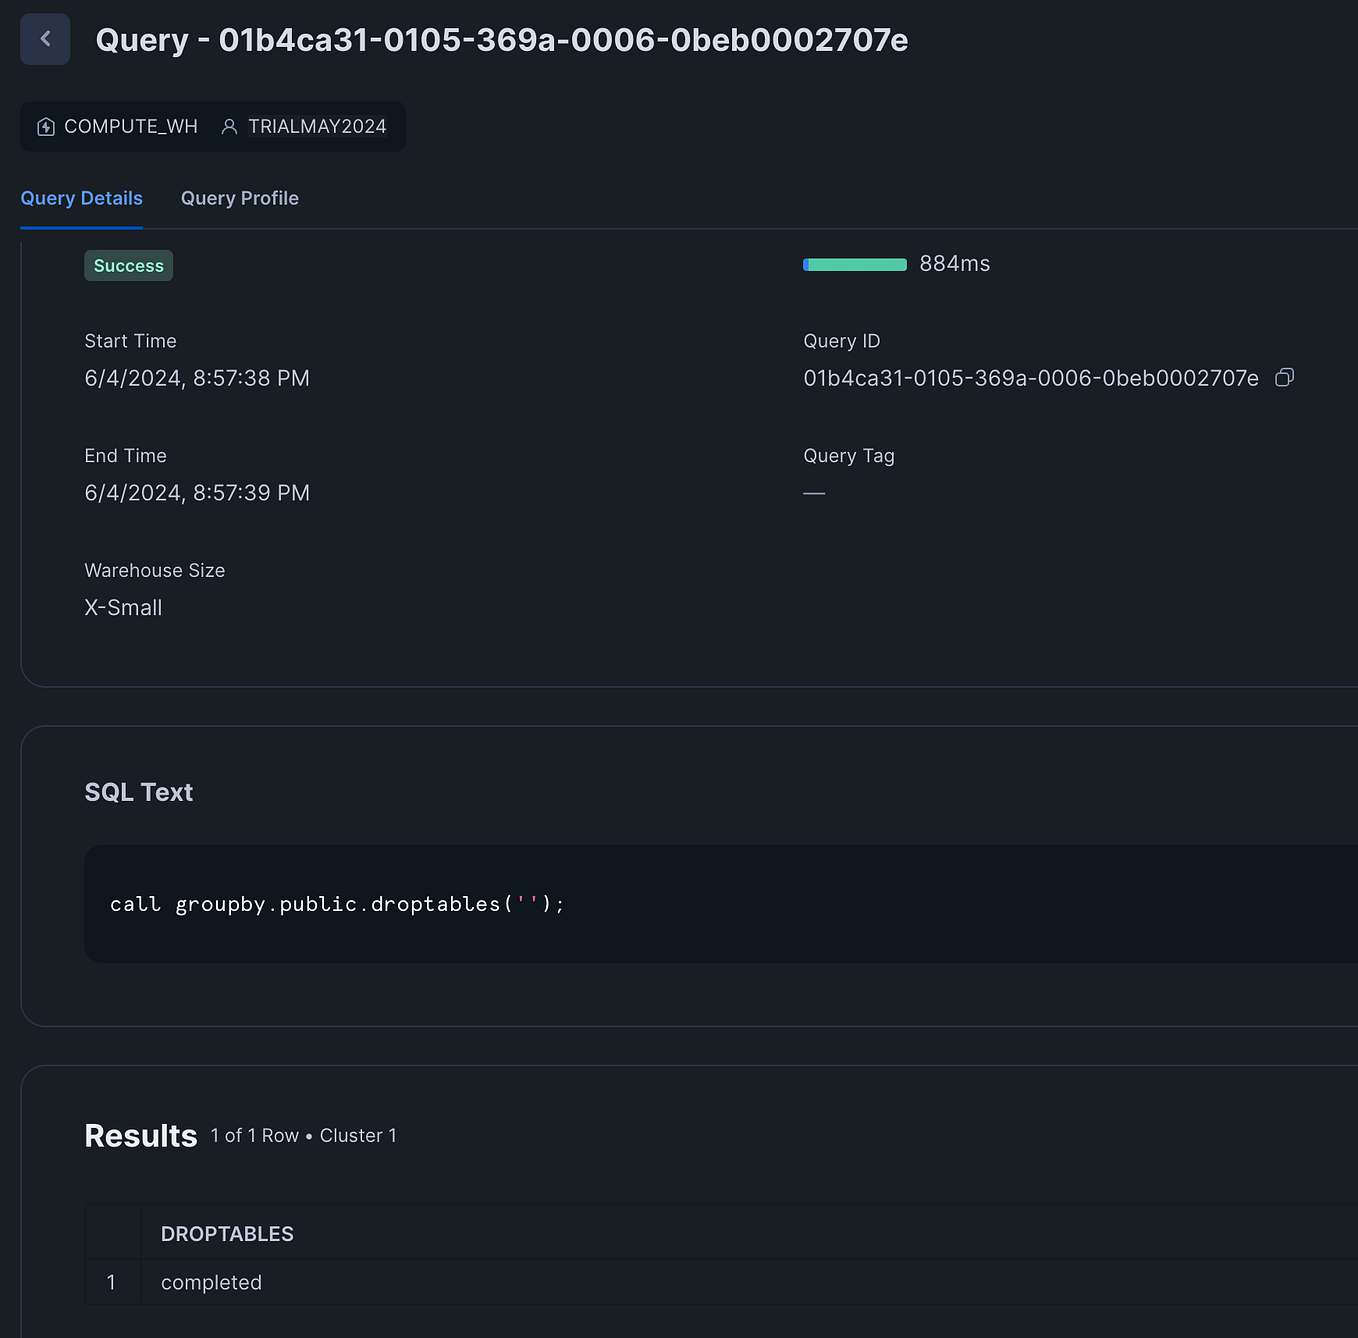
Task: Select the call groupby.public.droptables statement
Action: [x=337, y=903]
